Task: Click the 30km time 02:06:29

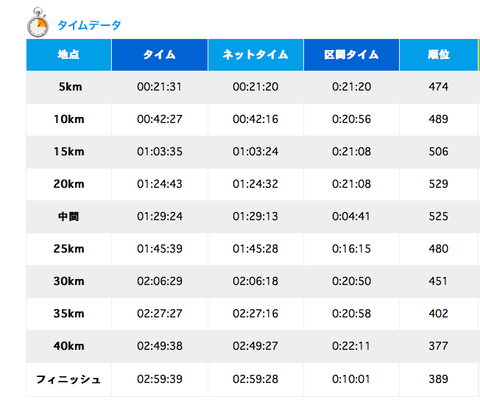Action: tap(159, 281)
